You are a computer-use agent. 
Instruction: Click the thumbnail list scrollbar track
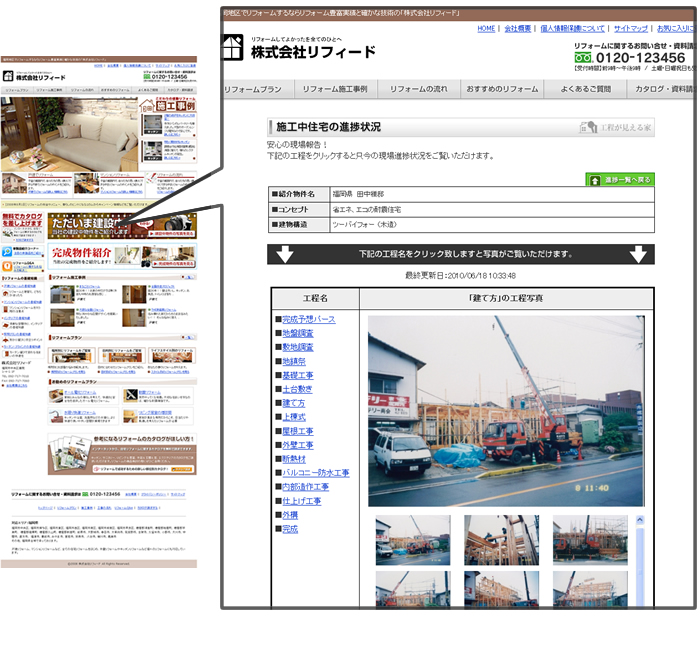(x=640, y=567)
